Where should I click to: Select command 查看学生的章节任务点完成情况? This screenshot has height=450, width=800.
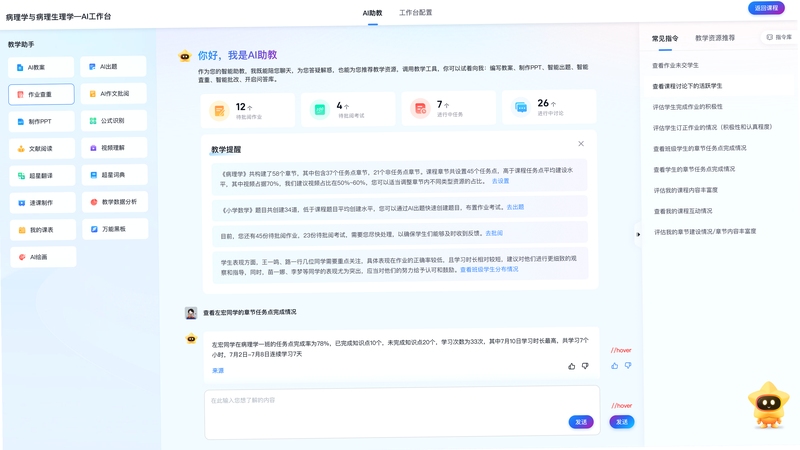coord(694,169)
